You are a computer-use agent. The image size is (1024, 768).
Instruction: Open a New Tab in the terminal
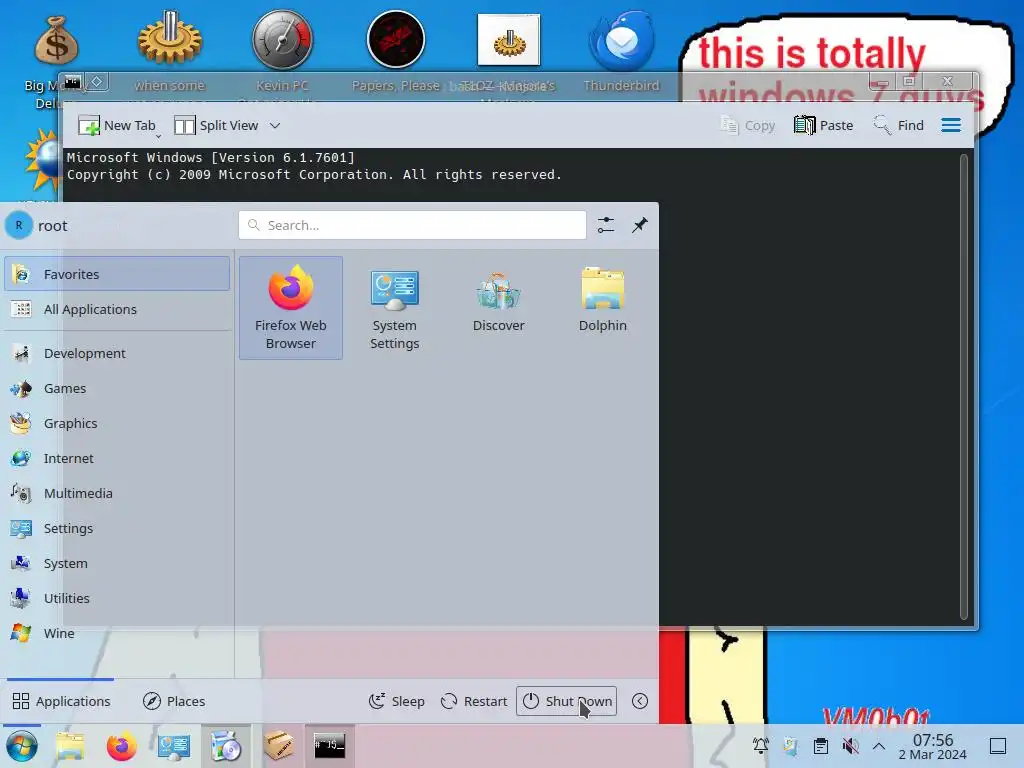tap(116, 125)
